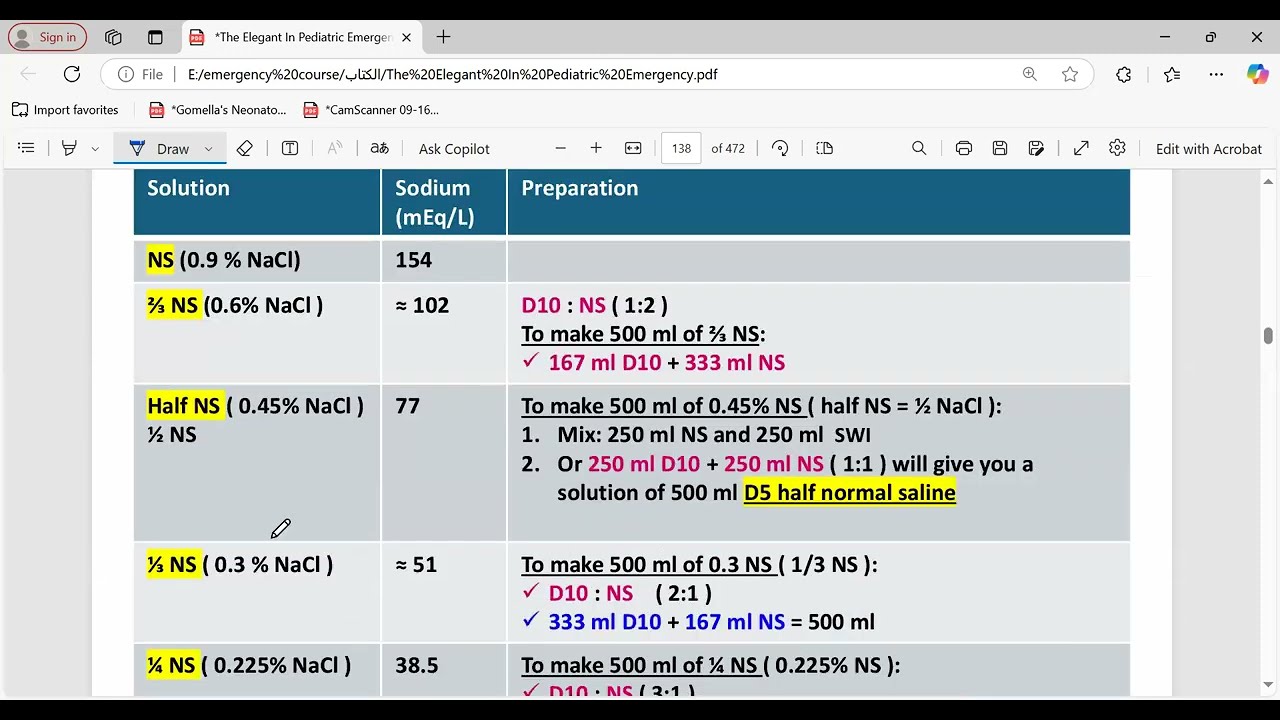Enter full screen mode
This screenshot has height=720, width=1280.
pyautogui.click(x=1081, y=148)
